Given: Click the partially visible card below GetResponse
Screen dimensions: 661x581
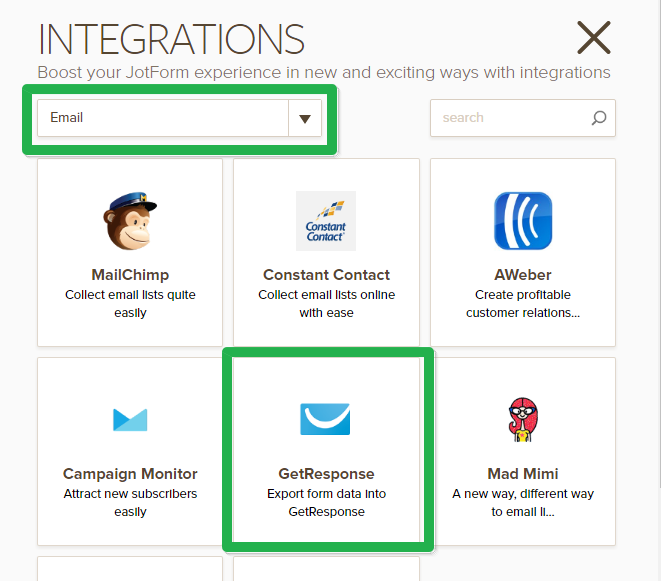Looking at the screenshot, I should (326, 569).
